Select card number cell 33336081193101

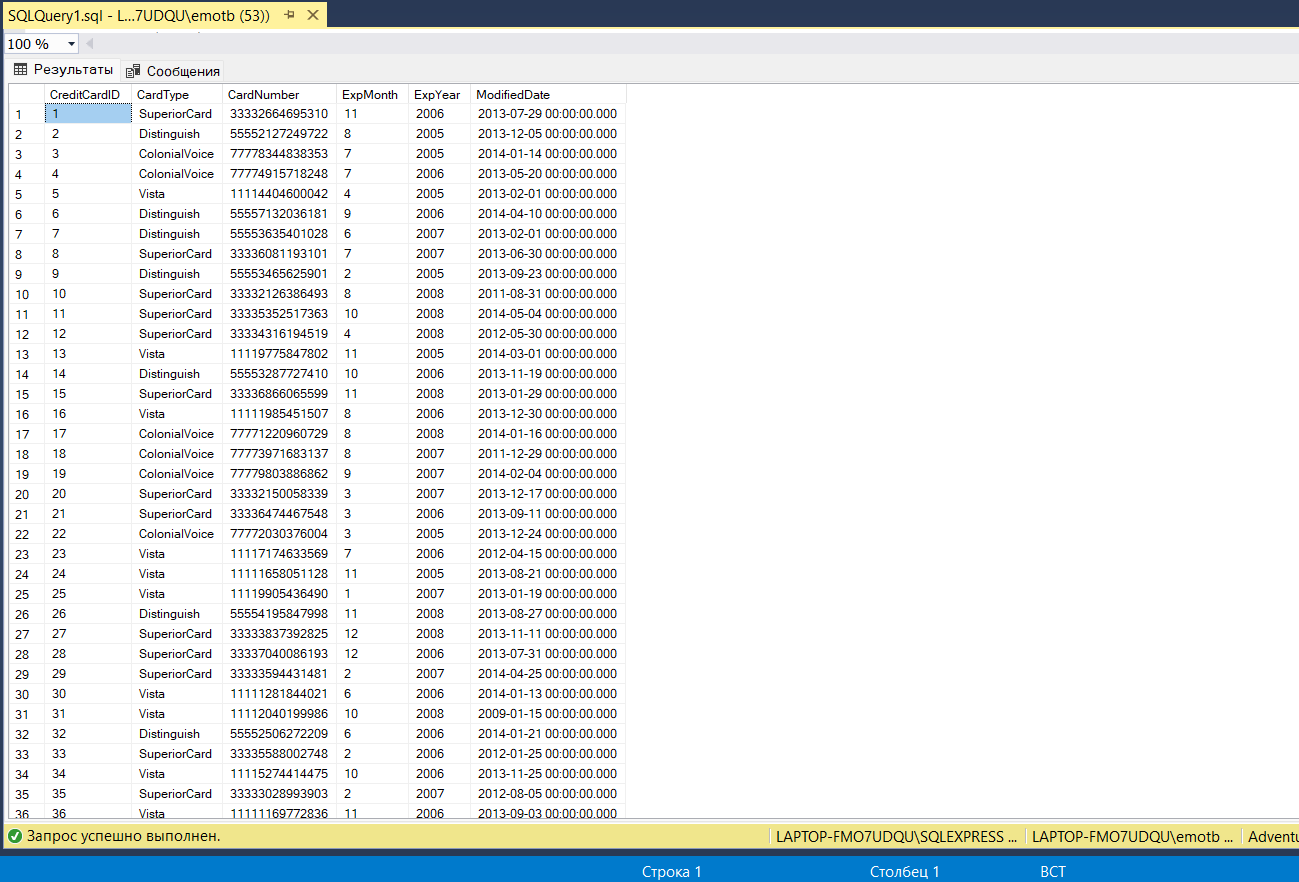[279, 254]
